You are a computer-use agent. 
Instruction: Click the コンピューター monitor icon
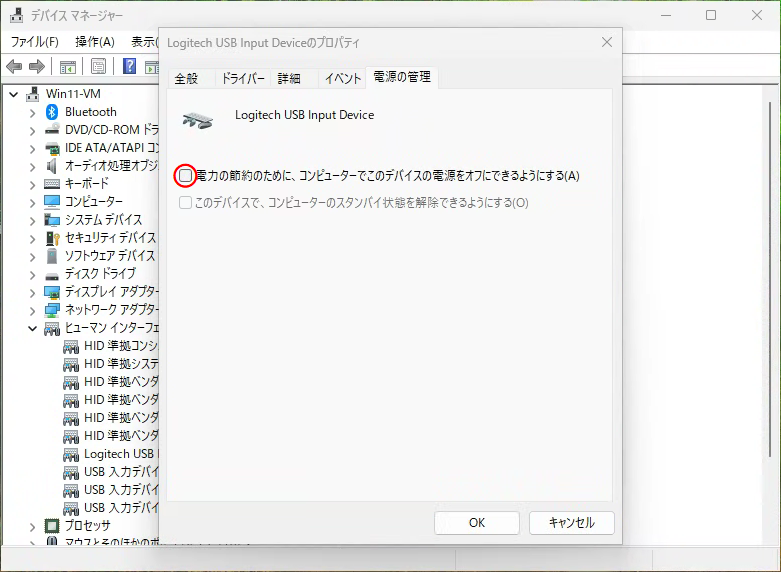coord(52,202)
